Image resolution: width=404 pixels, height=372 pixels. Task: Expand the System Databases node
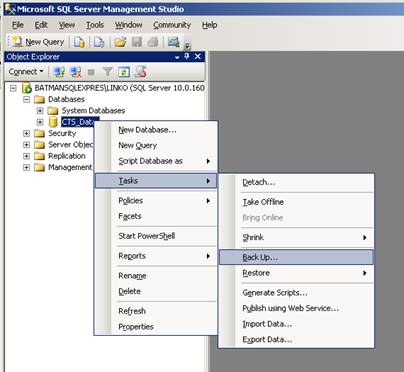point(40,111)
